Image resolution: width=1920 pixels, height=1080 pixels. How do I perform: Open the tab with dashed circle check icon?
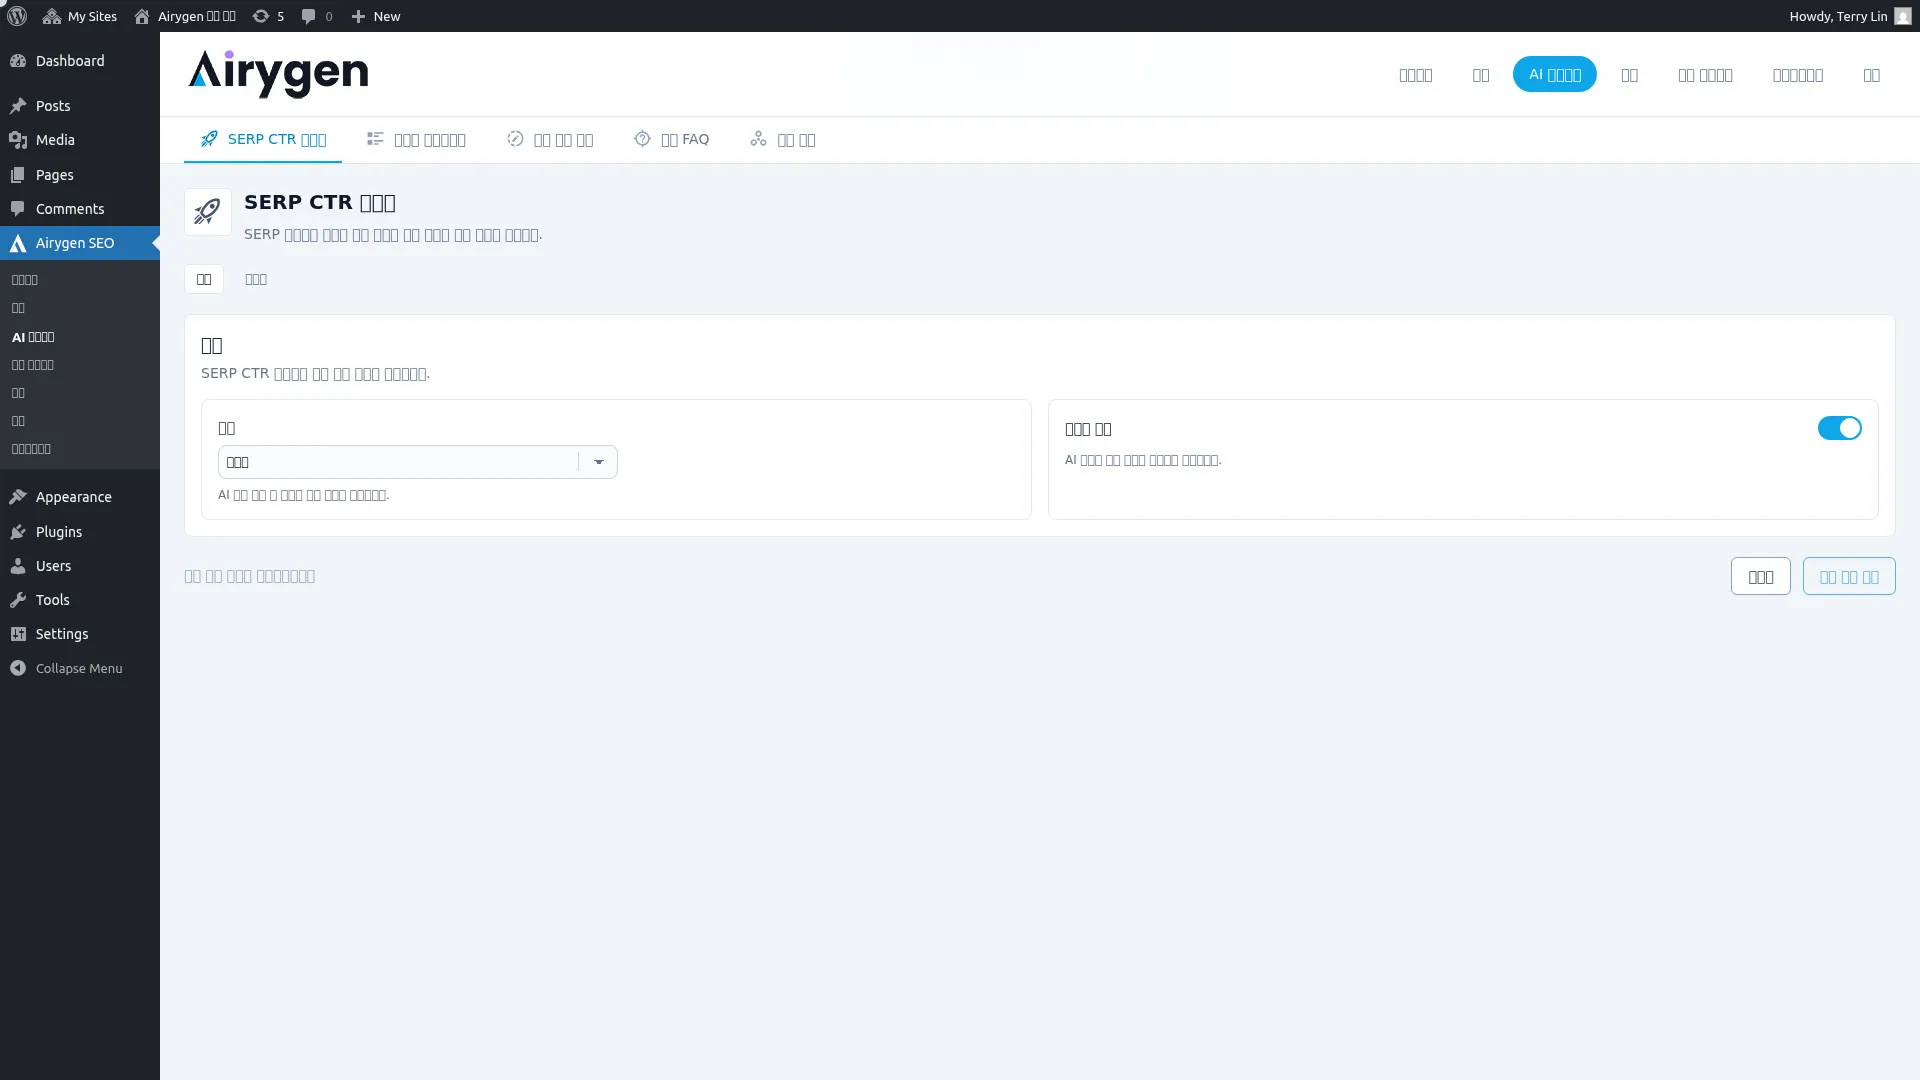(550, 139)
